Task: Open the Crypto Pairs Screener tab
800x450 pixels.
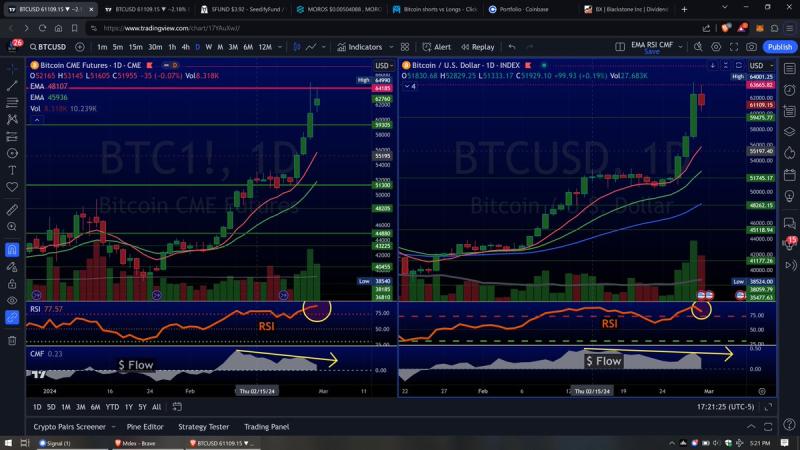Action: click(69, 427)
